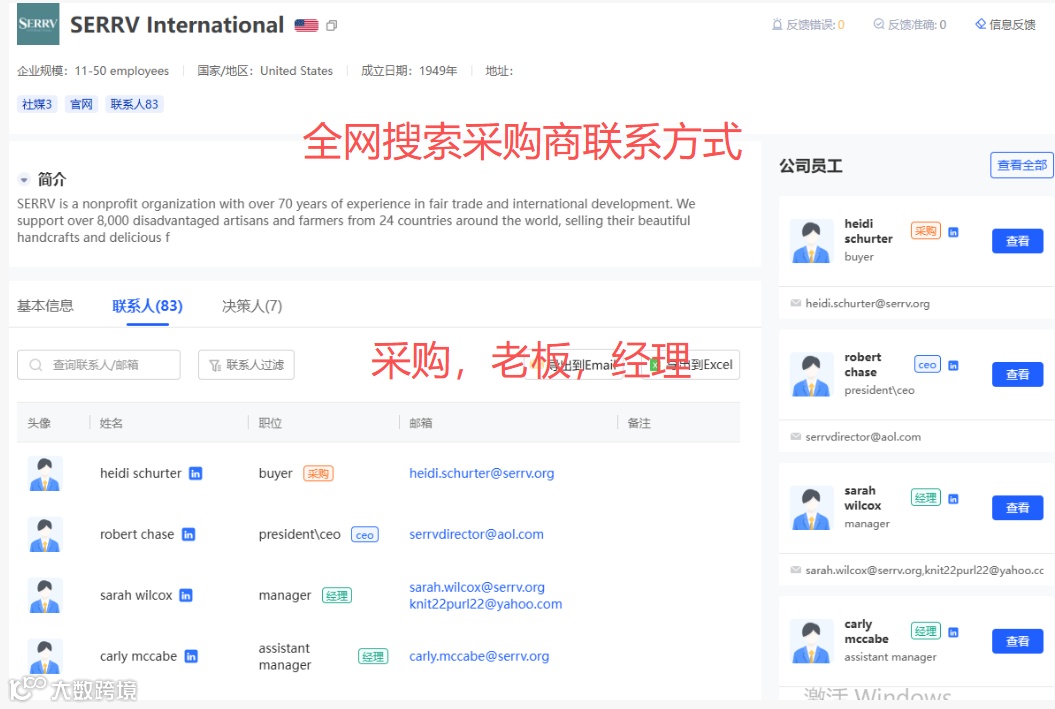The image size is (1055, 709).
Task: Open sarah wilcox's LinkedIn icon in table
Action: pos(186,595)
